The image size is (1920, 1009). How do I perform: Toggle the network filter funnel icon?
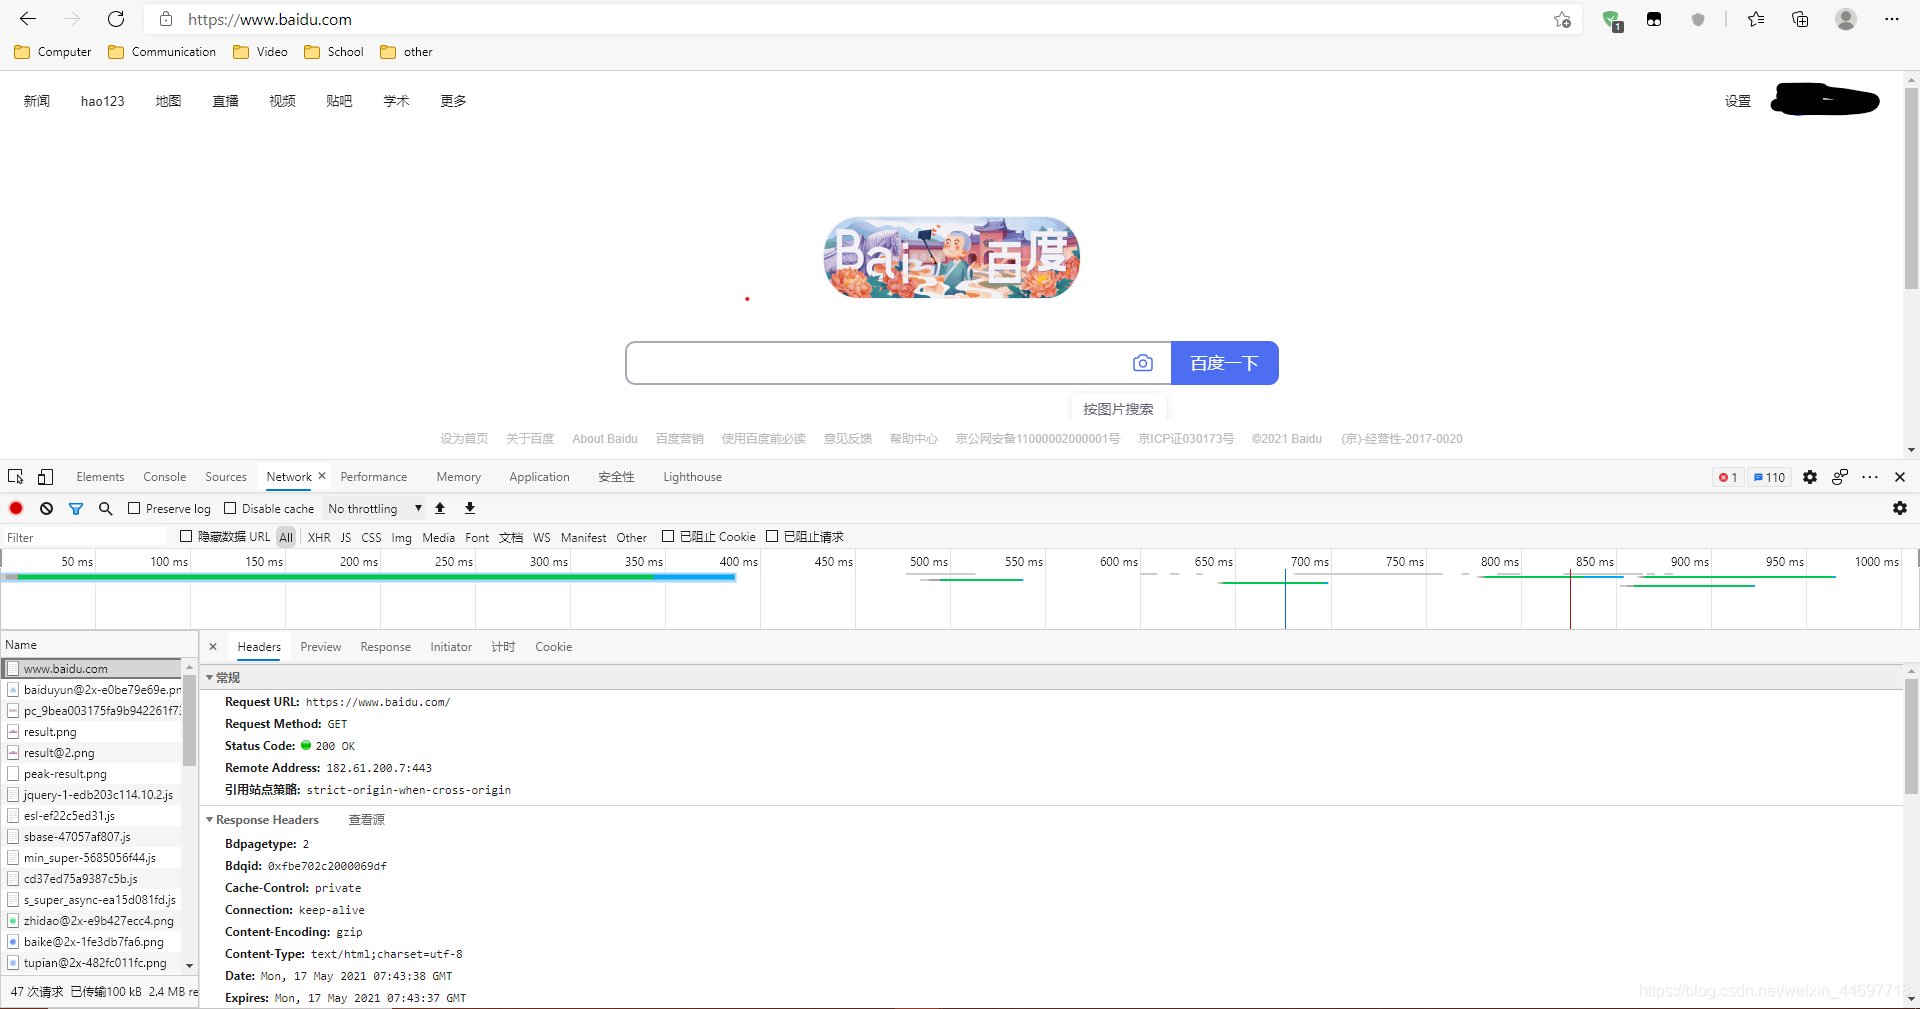[x=76, y=508]
